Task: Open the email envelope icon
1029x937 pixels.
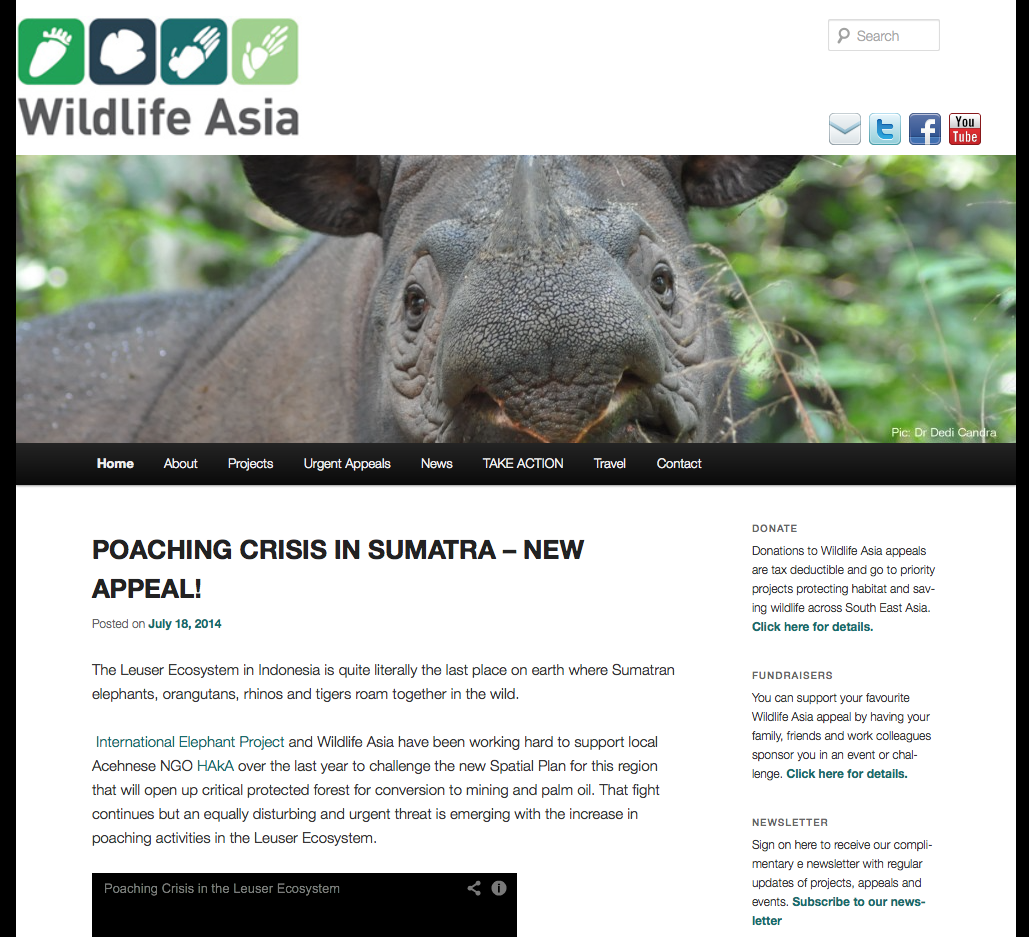Action: (845, 129)
